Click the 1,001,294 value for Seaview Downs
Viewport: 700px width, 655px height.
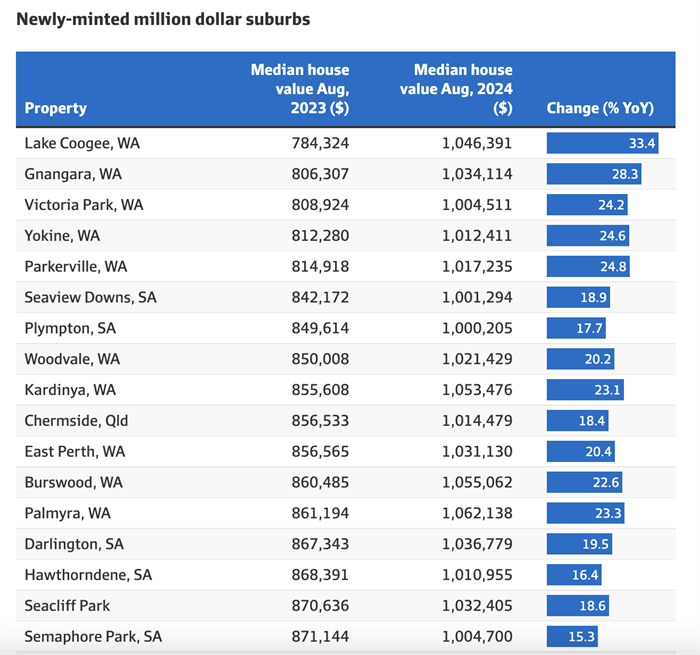[x=477, y=297]
